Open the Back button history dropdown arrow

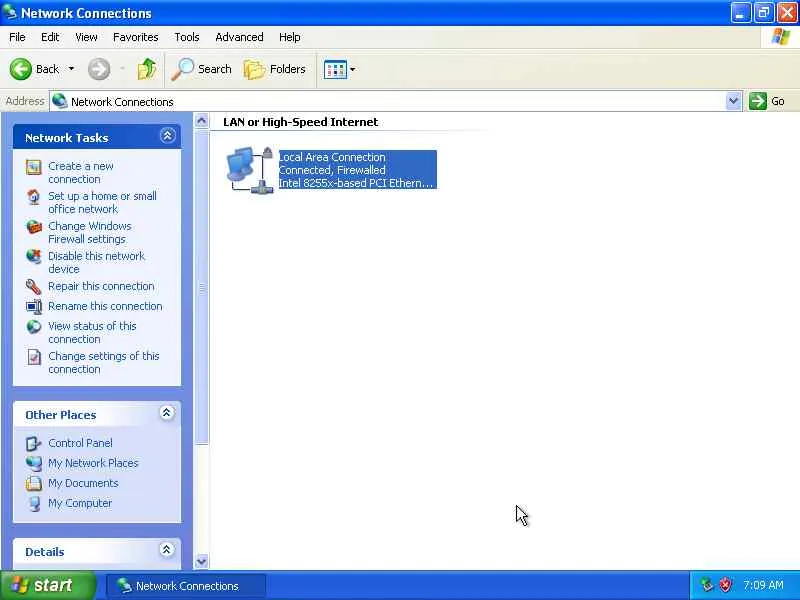point(71,69)
